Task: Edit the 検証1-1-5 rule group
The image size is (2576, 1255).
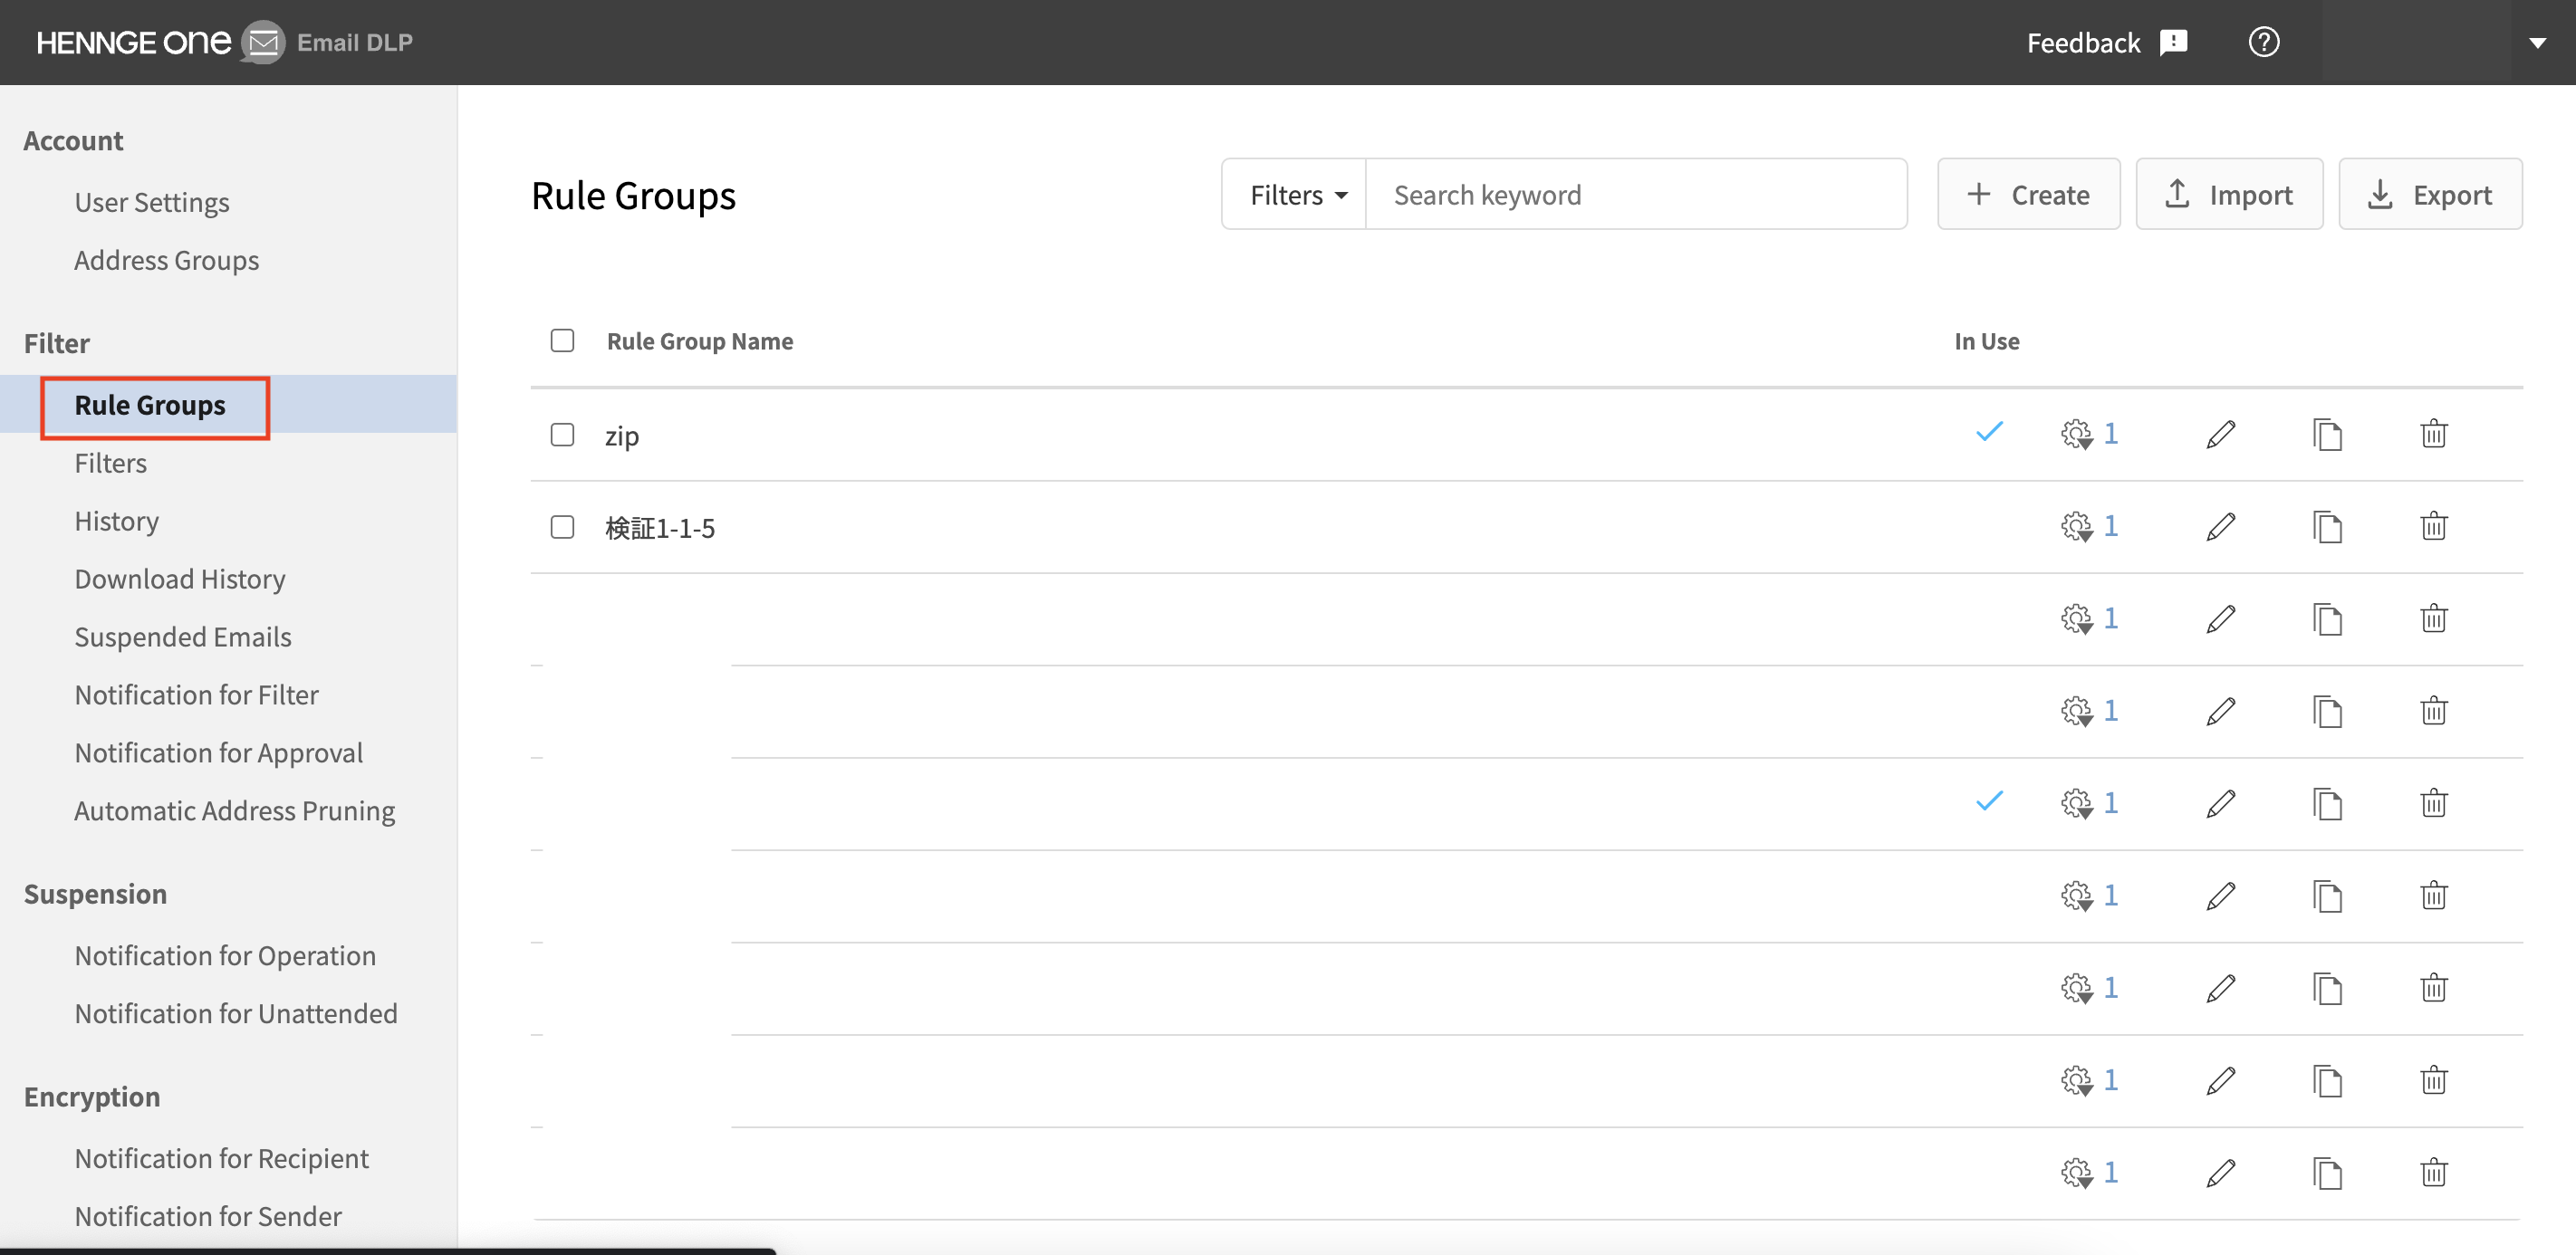Action: 2221,527
